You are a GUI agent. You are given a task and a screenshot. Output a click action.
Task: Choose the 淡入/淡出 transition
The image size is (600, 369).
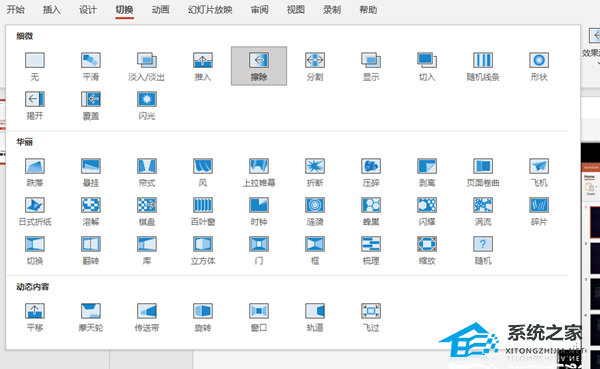147,66
